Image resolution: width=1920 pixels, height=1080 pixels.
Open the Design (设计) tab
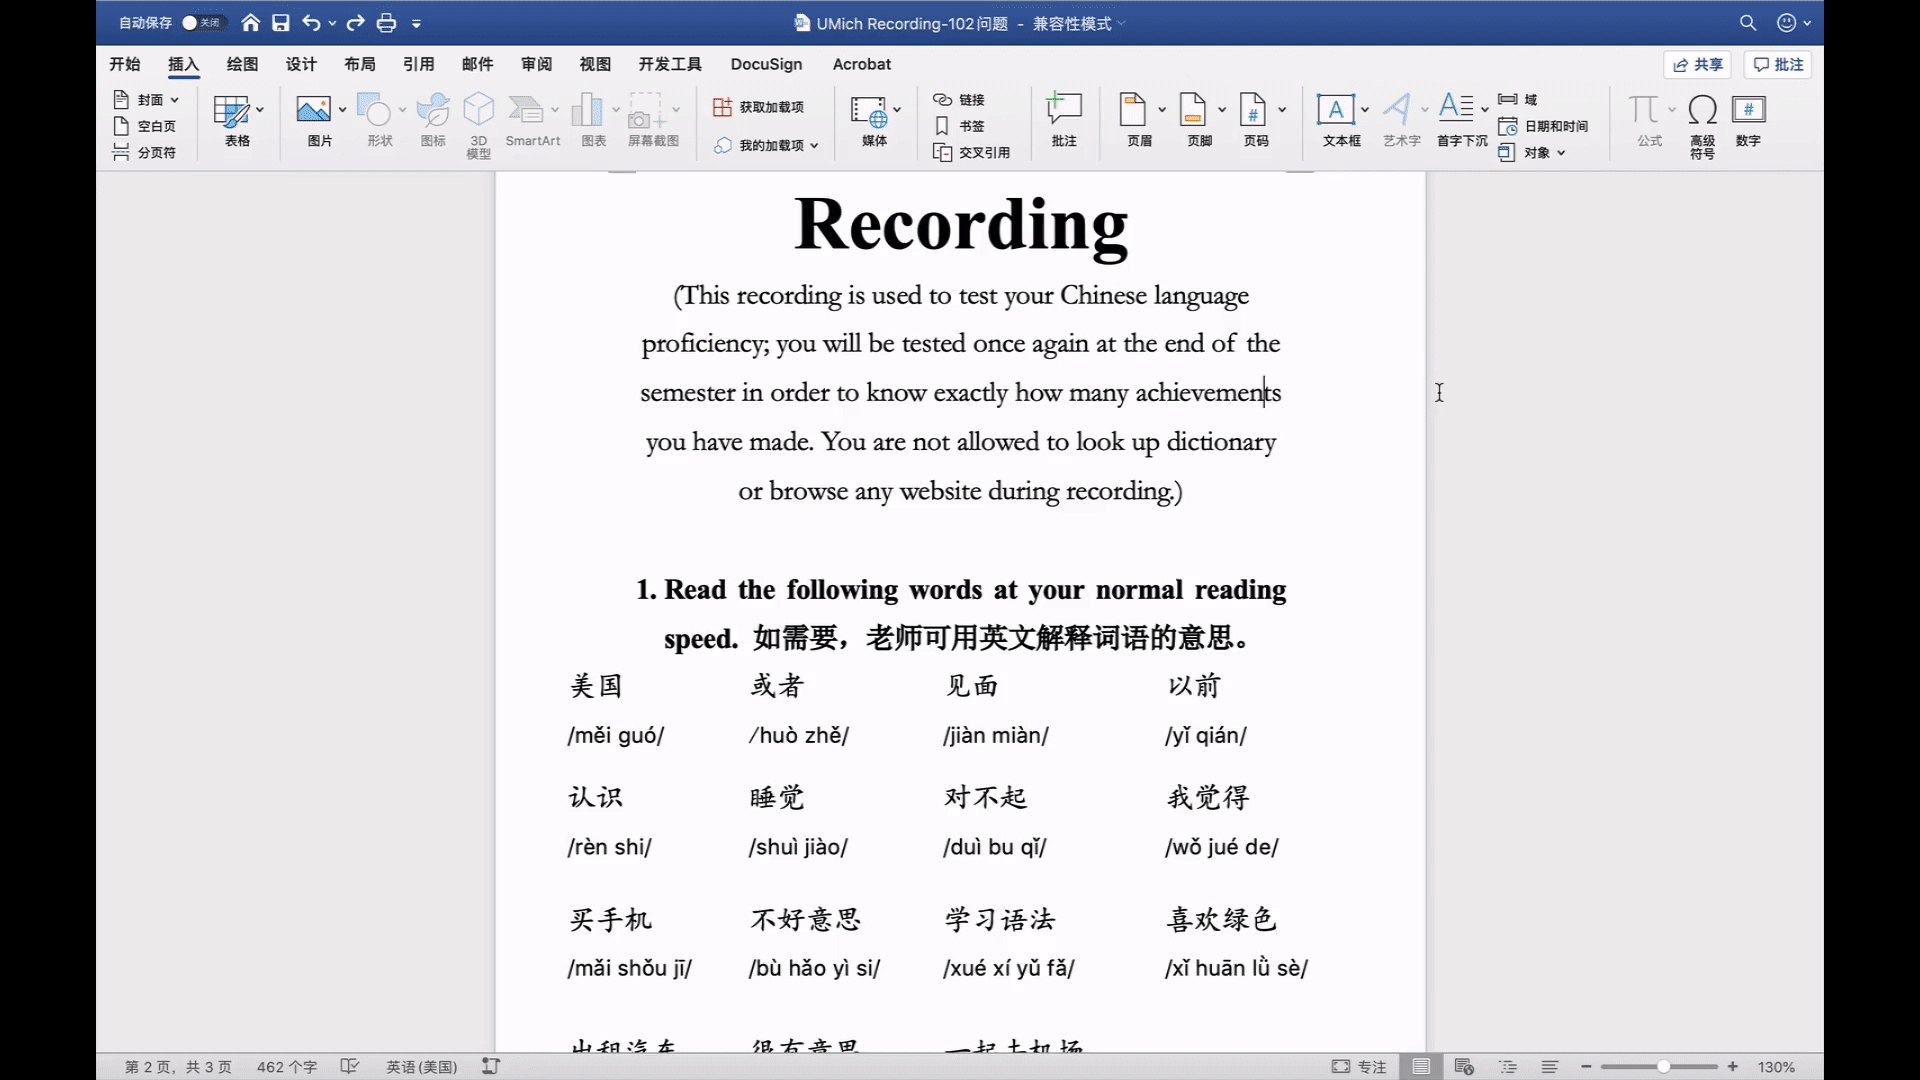300,64
